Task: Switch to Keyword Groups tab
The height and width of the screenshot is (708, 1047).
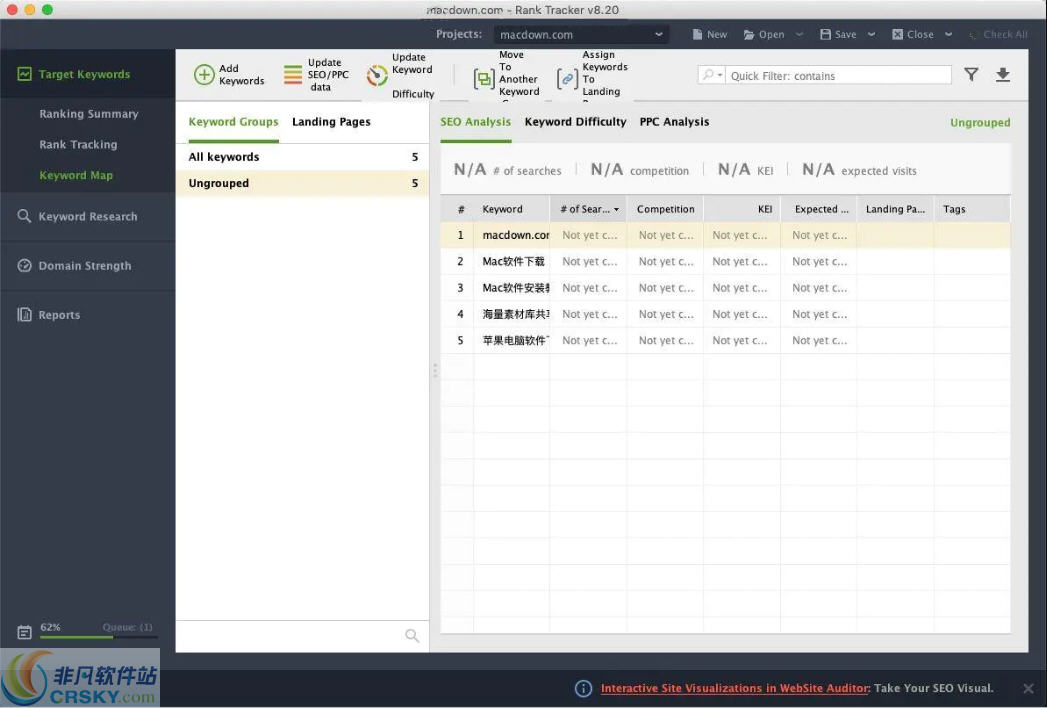Action: click(x=233, y=122)
